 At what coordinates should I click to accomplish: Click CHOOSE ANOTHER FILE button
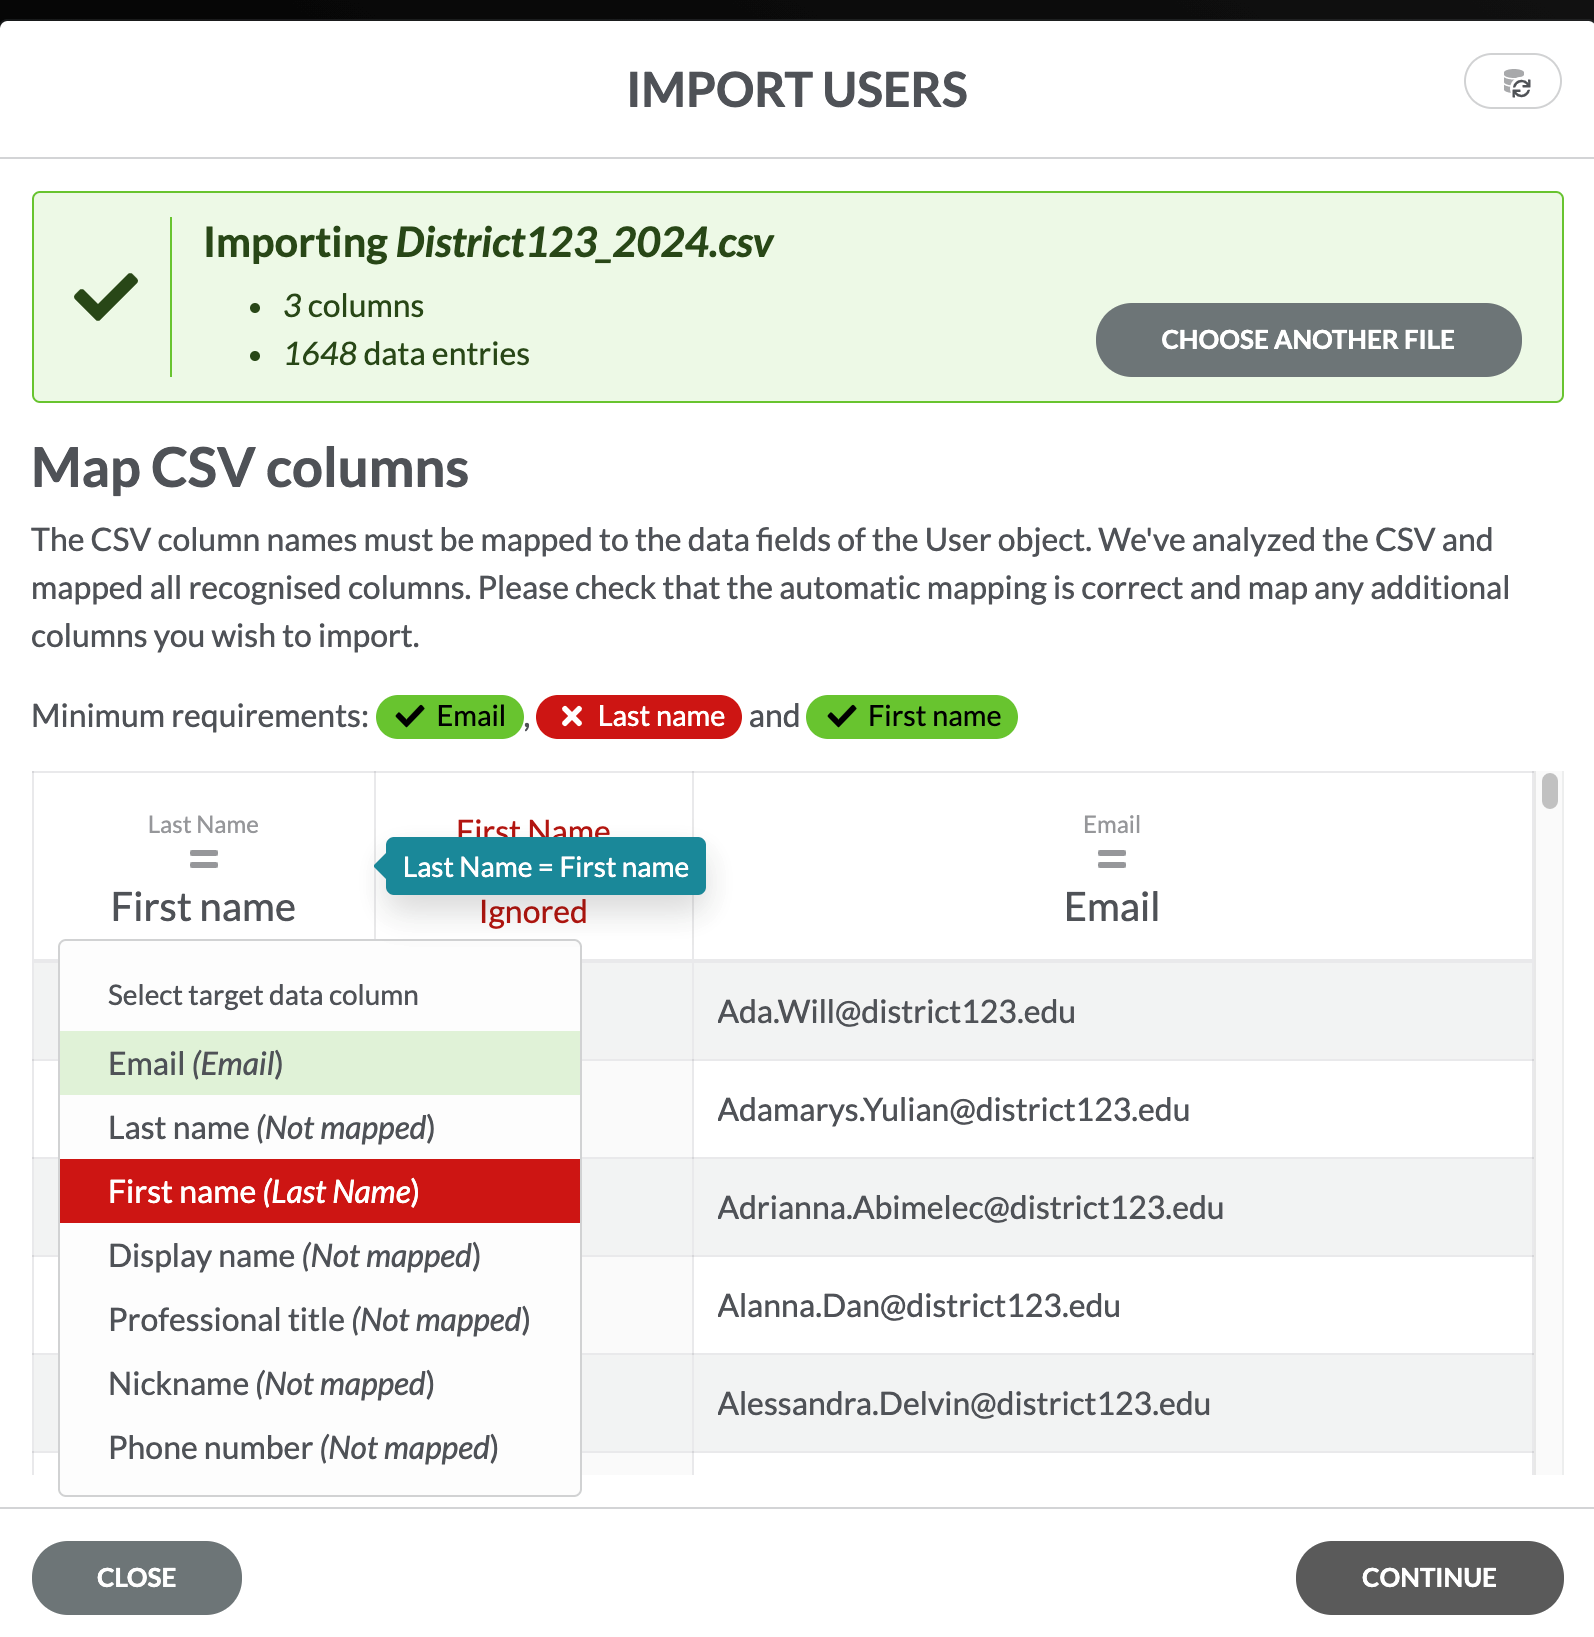1308,339
